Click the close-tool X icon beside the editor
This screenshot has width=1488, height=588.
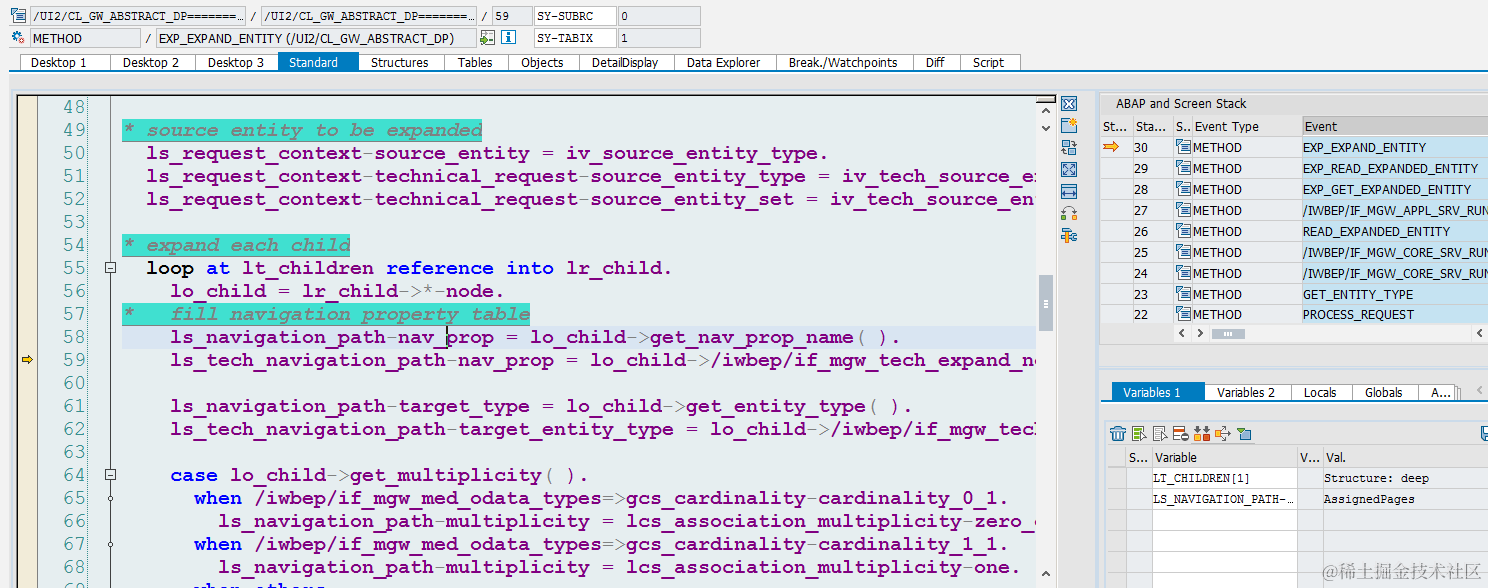click(x=1069, y=104)
